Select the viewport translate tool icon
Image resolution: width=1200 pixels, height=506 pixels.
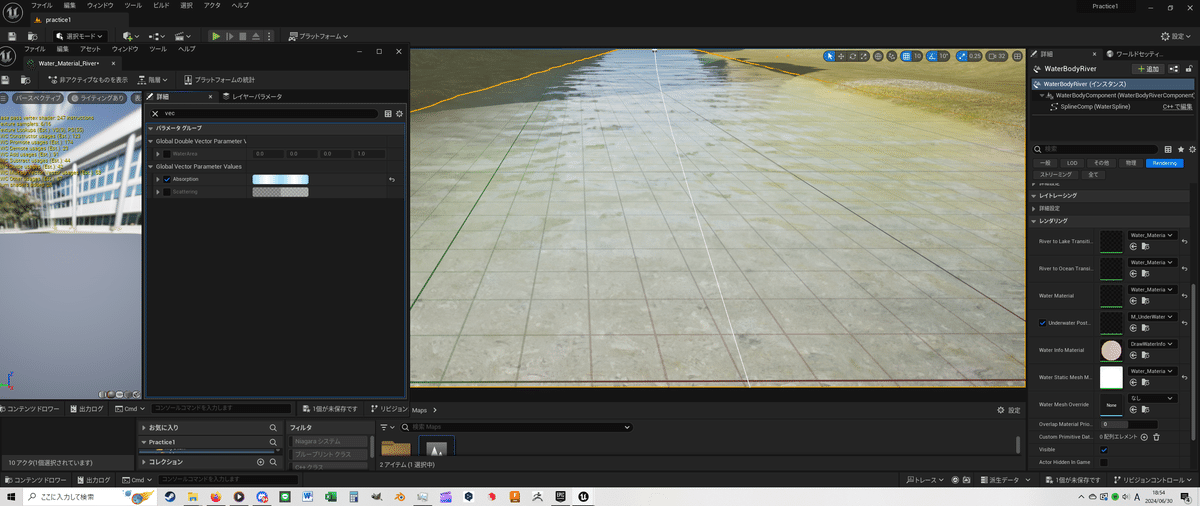click(x=841, y=56)
